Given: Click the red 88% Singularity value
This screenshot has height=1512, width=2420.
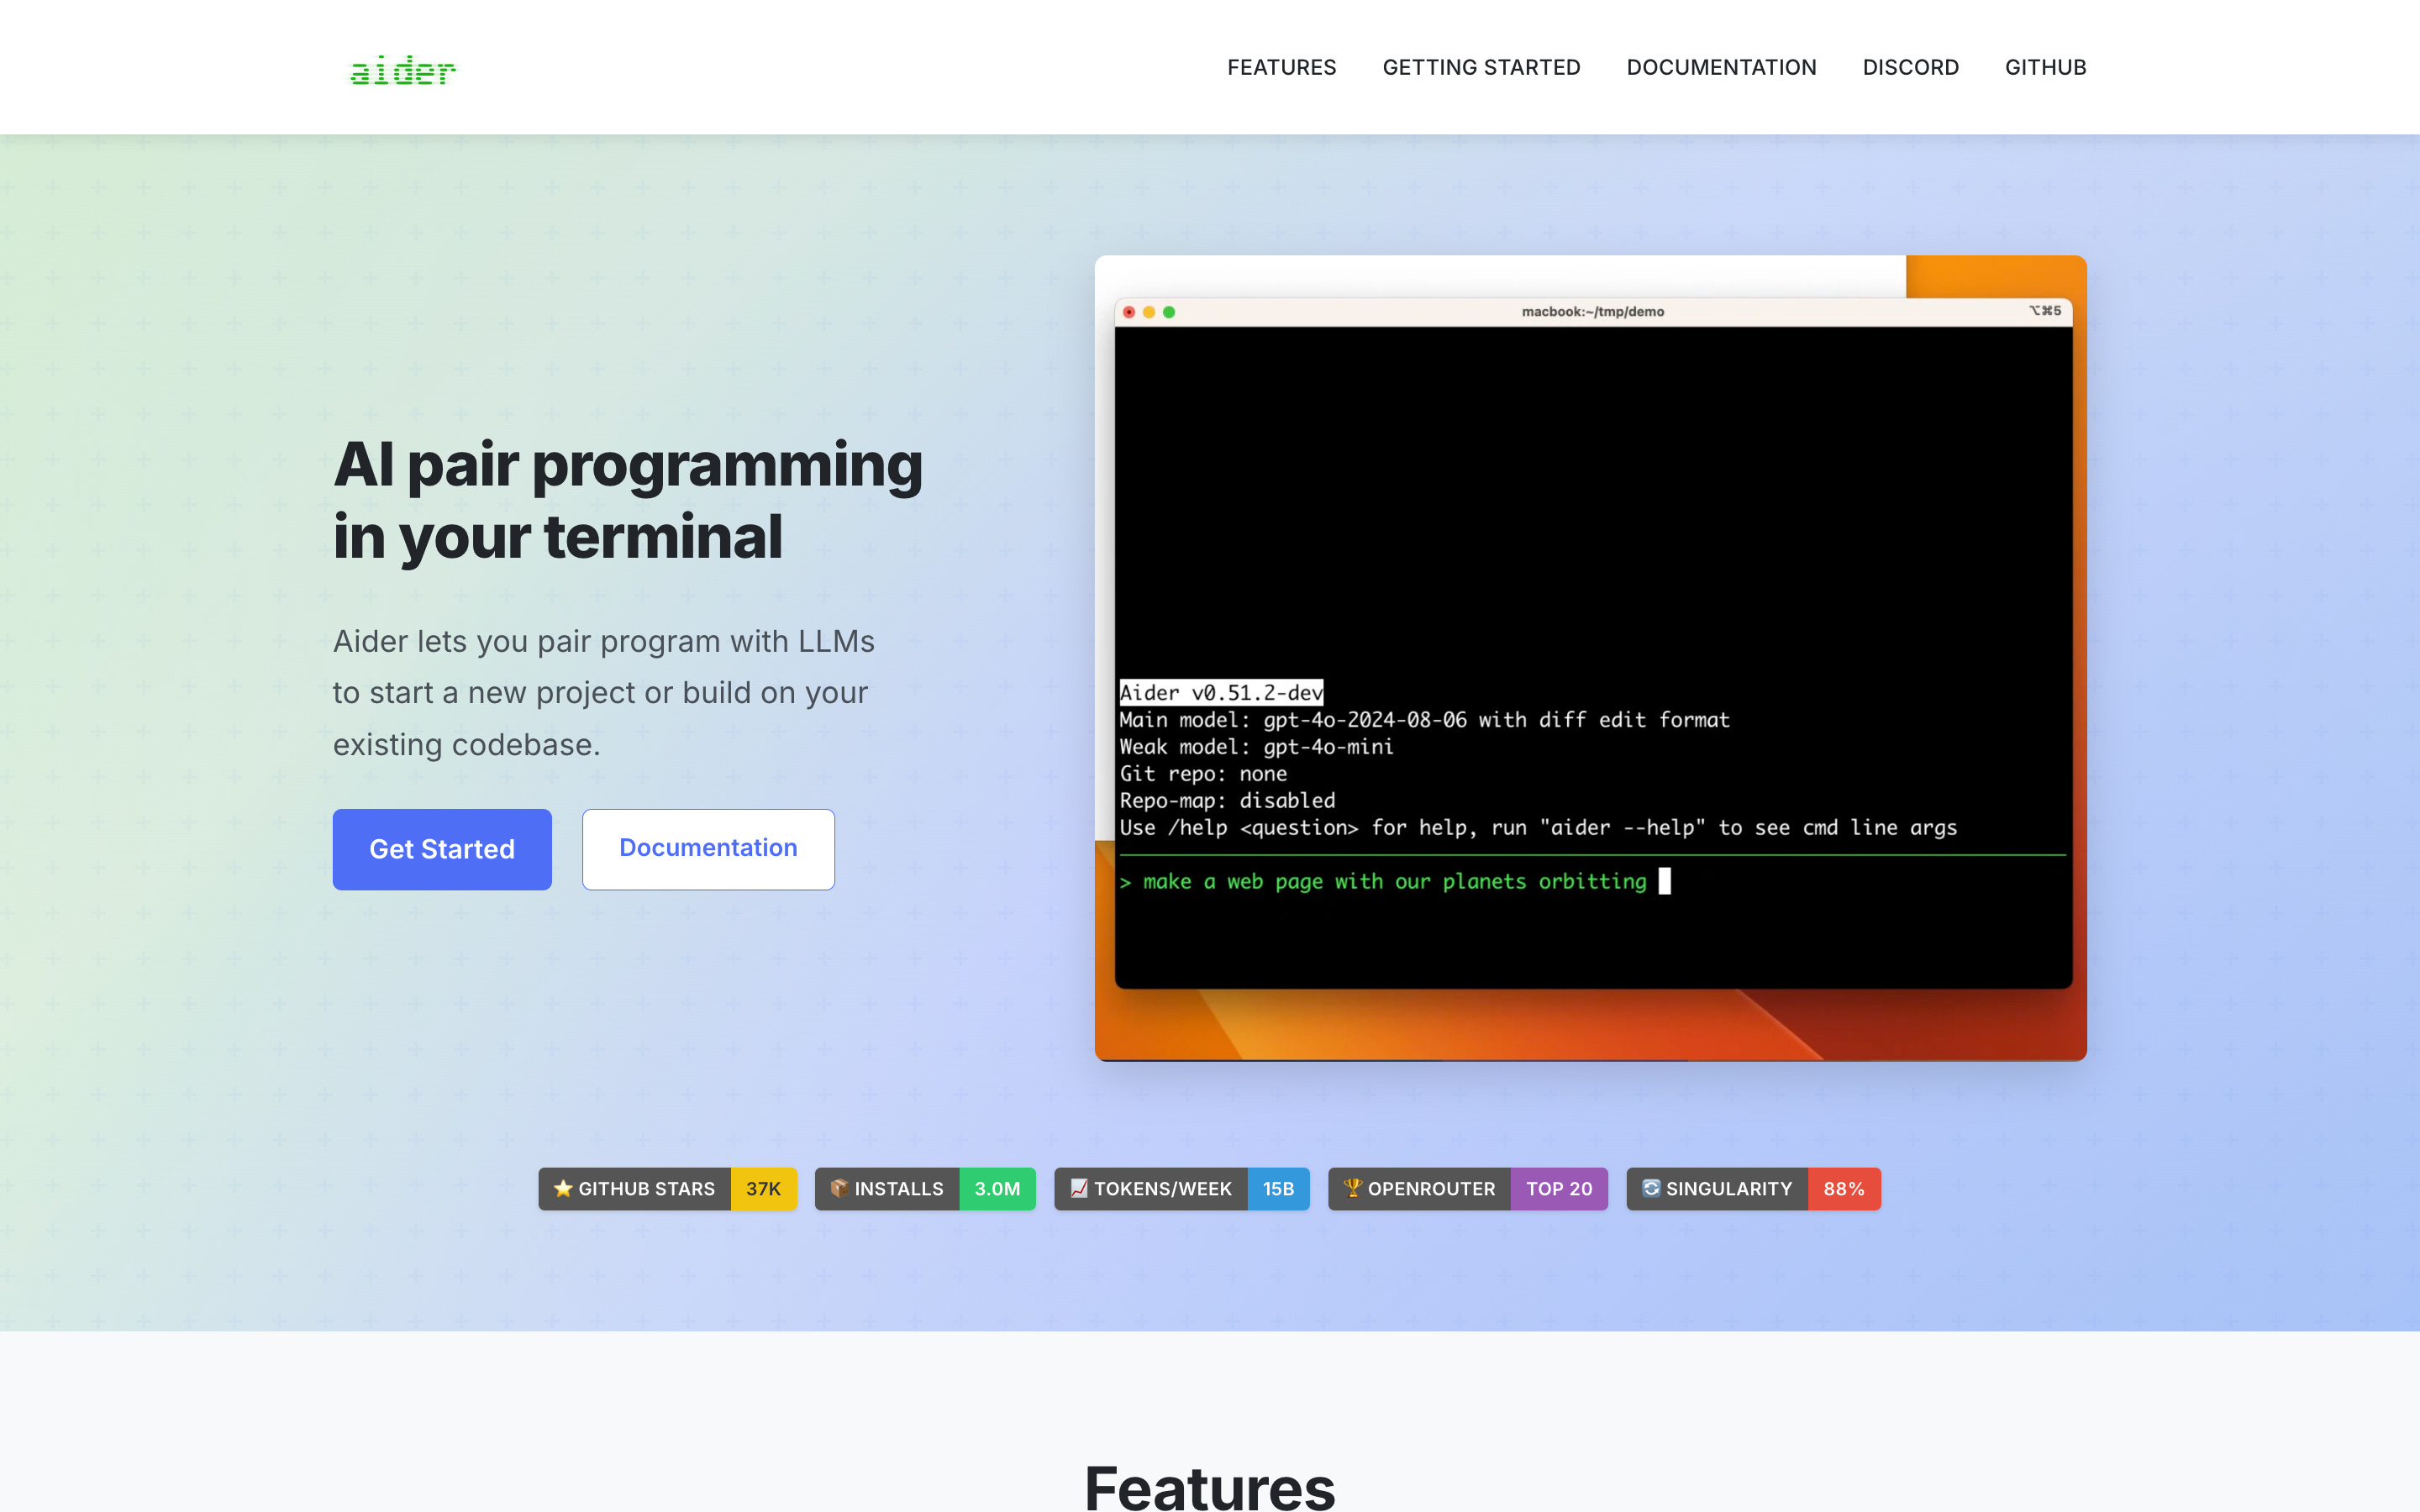Looking at the screenshot, I should (1843, 1189).
